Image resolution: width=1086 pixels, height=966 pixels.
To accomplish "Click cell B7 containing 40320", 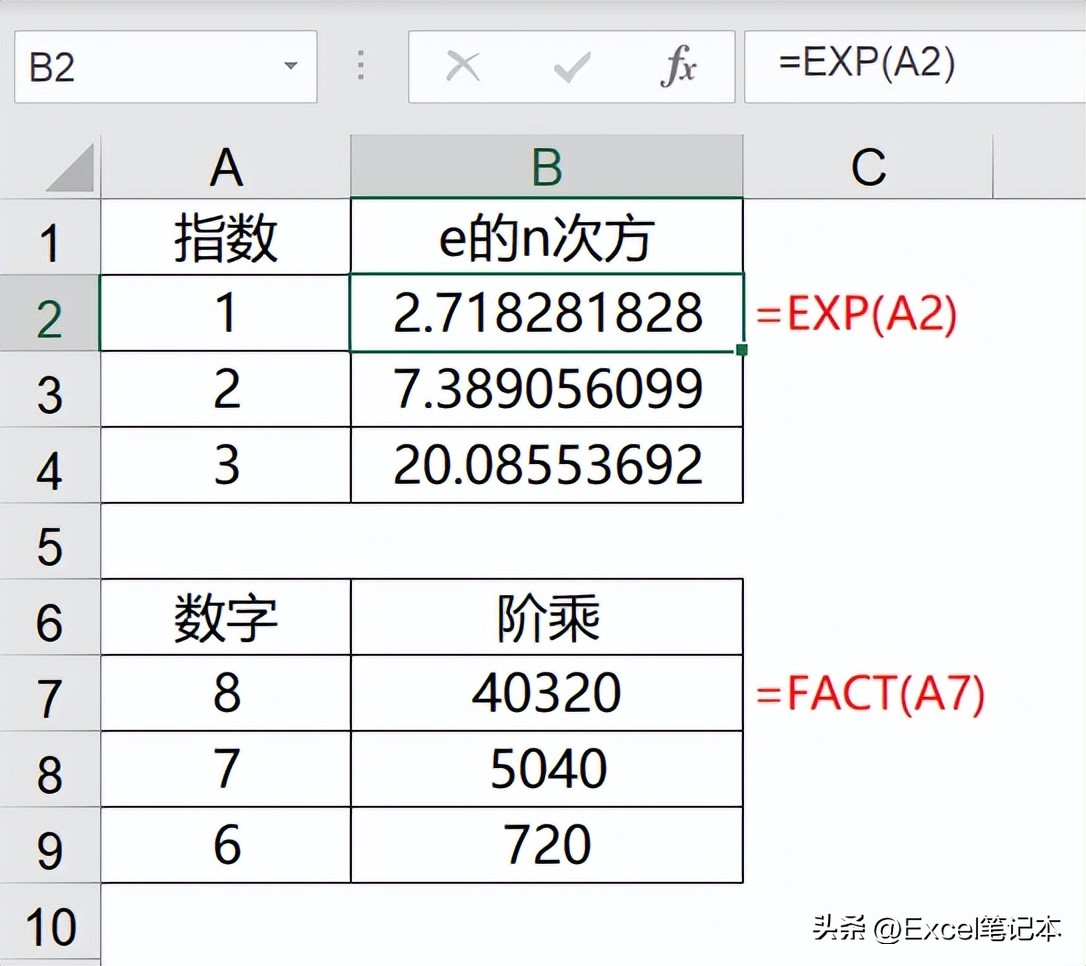I will click(546, 693).
